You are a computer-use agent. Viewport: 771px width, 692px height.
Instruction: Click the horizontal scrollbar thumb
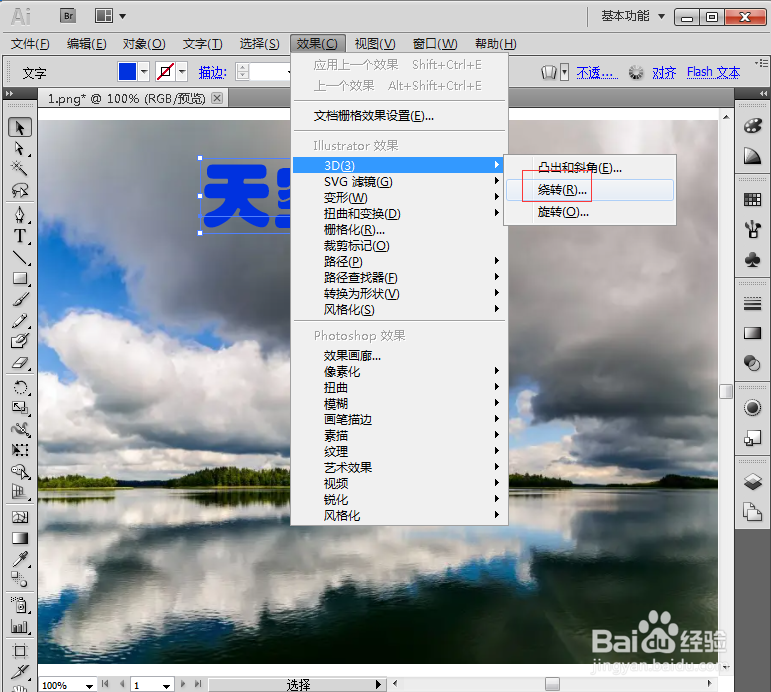click(x=552, y=684)
